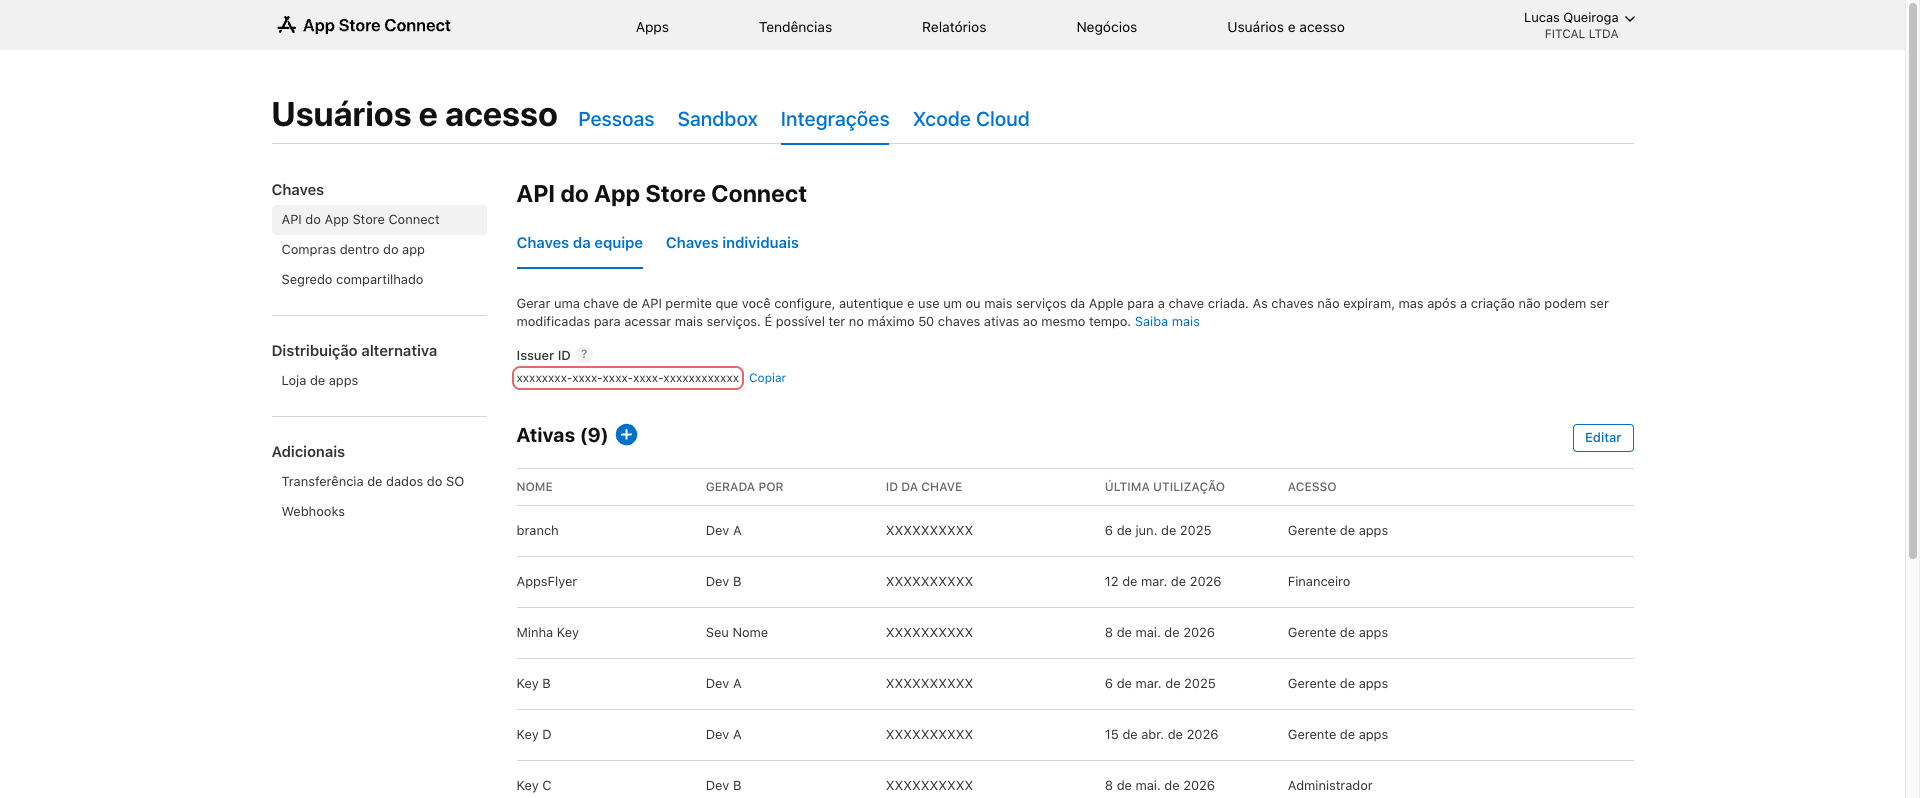This screenshot has height=798, width=1920.
Task: Select Negócios in the top navigation
Action: pos(1106,27)
